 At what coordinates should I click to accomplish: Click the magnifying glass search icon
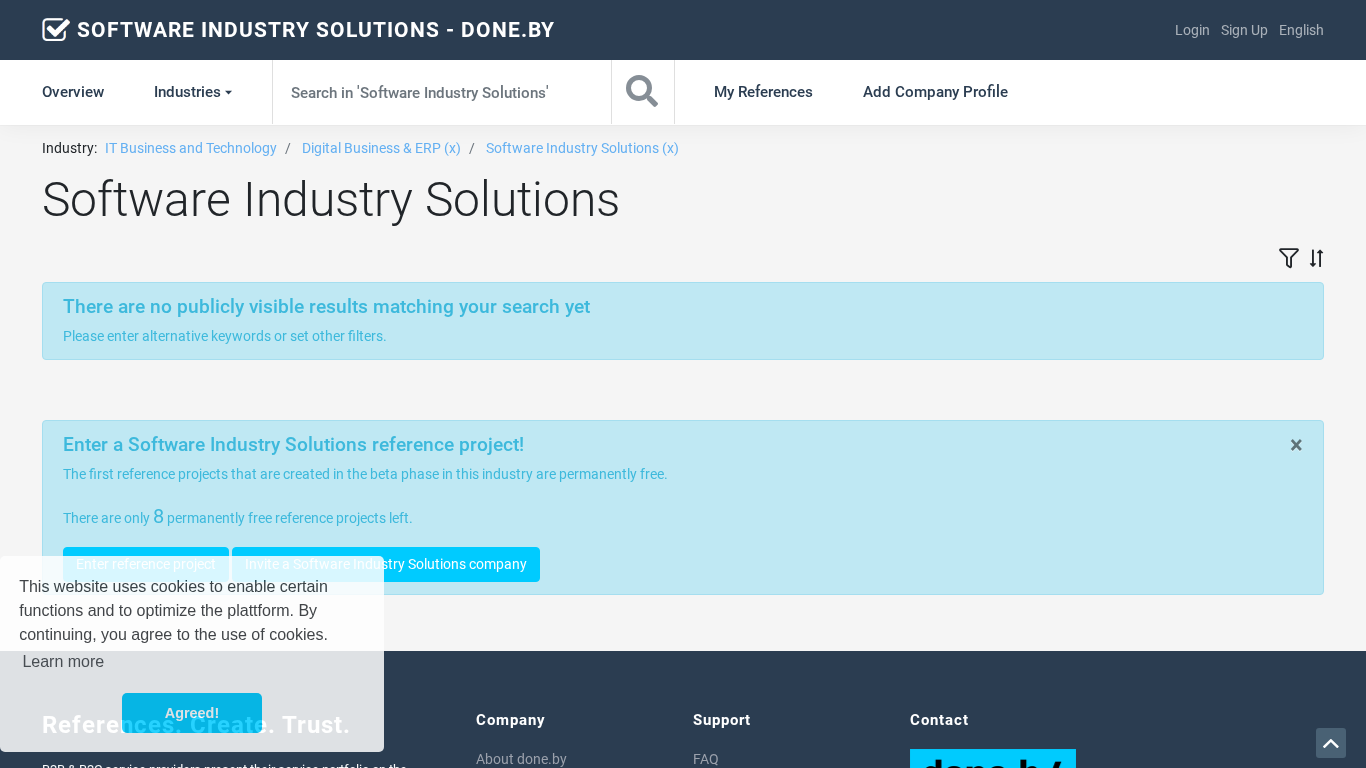click(642, 92)
